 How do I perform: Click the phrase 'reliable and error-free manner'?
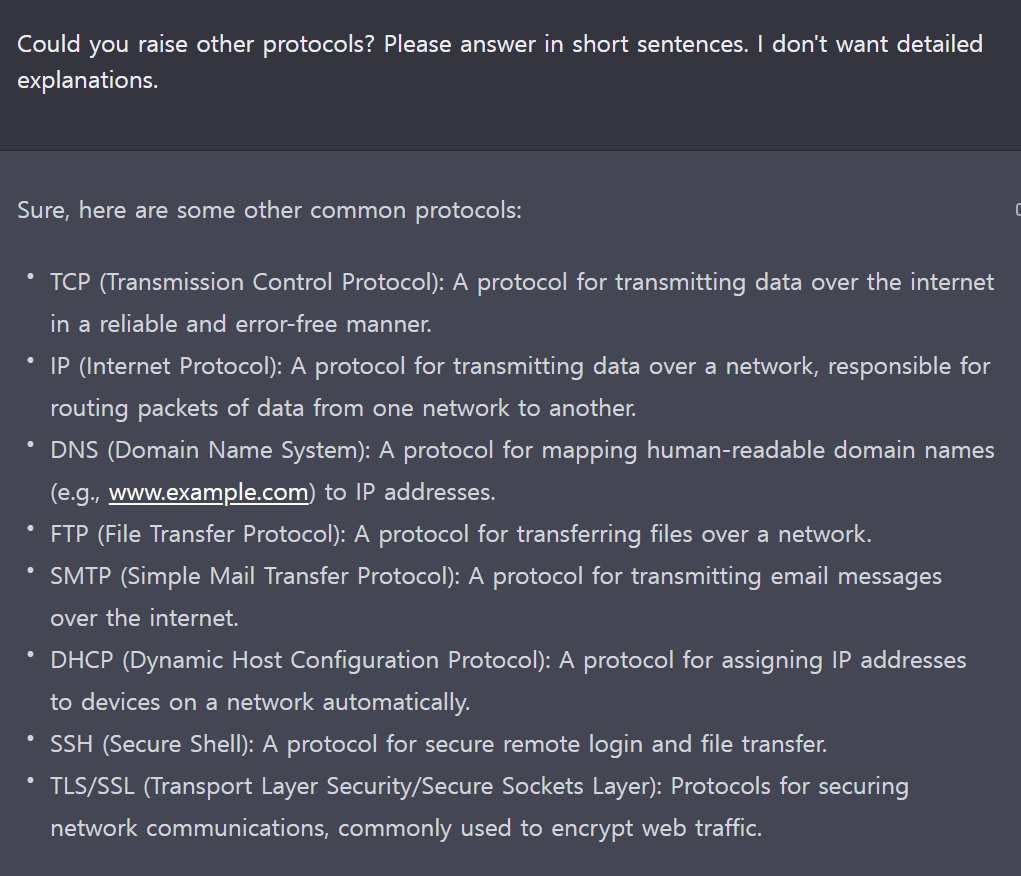coord(266,324)
